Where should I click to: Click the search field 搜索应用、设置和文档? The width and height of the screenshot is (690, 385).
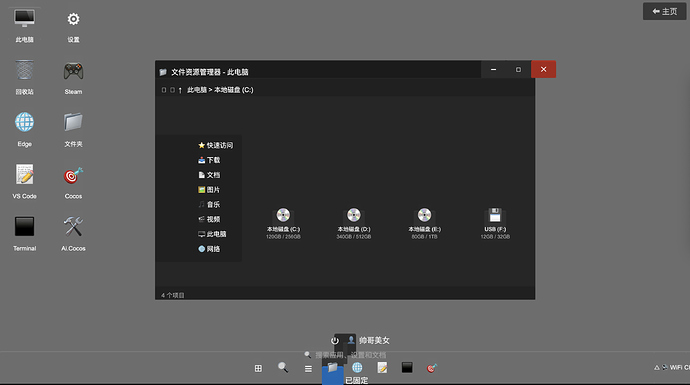tap(345, 355)
